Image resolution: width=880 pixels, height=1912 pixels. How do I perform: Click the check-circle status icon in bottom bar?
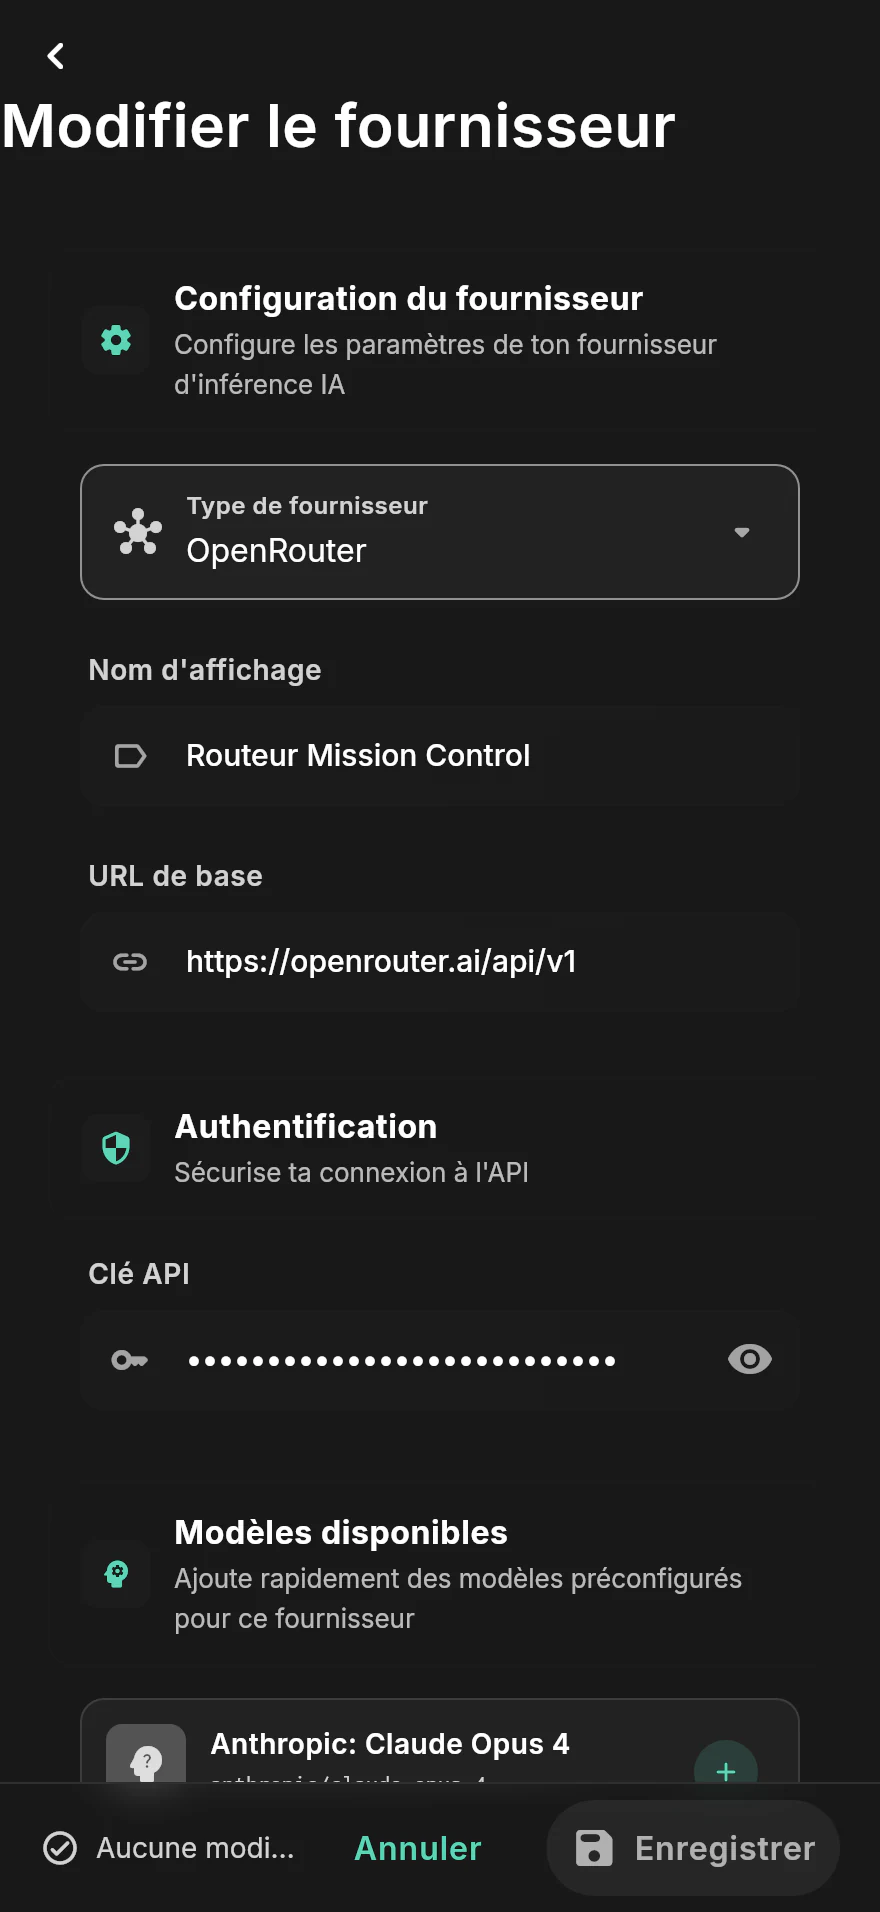point(60,1848)
